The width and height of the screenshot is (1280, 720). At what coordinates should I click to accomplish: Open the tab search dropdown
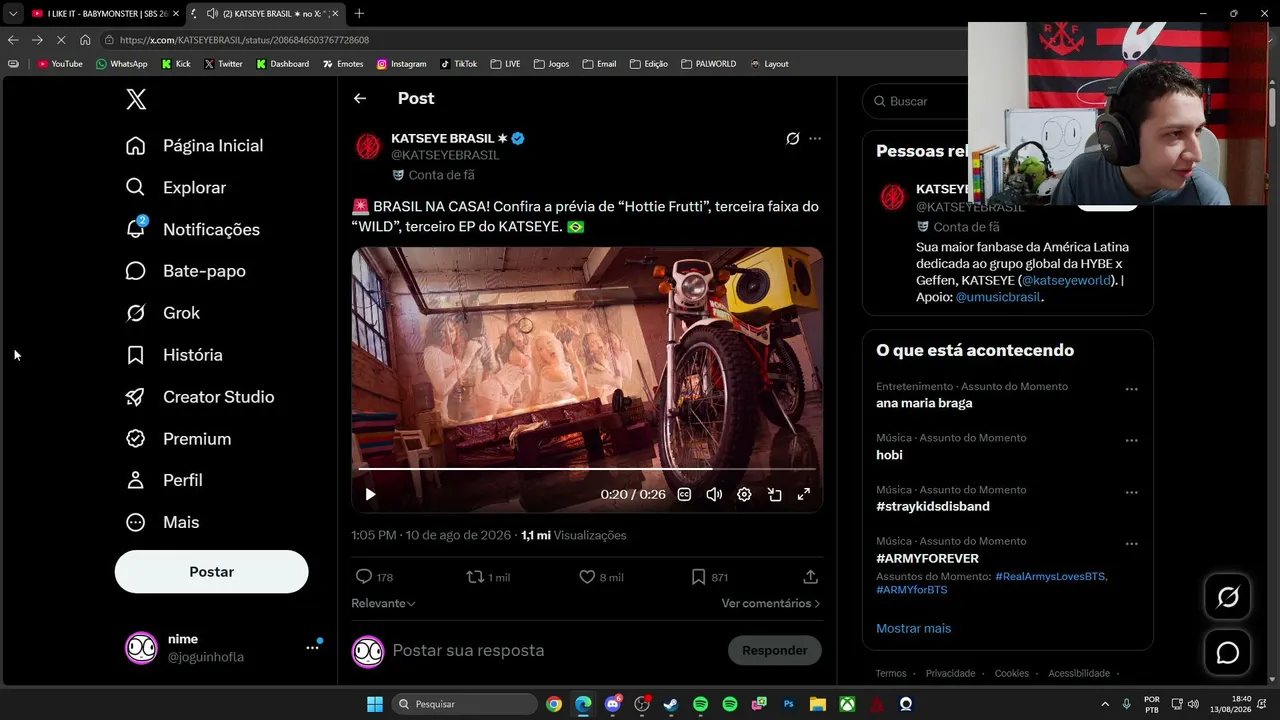tap(12, 14)
